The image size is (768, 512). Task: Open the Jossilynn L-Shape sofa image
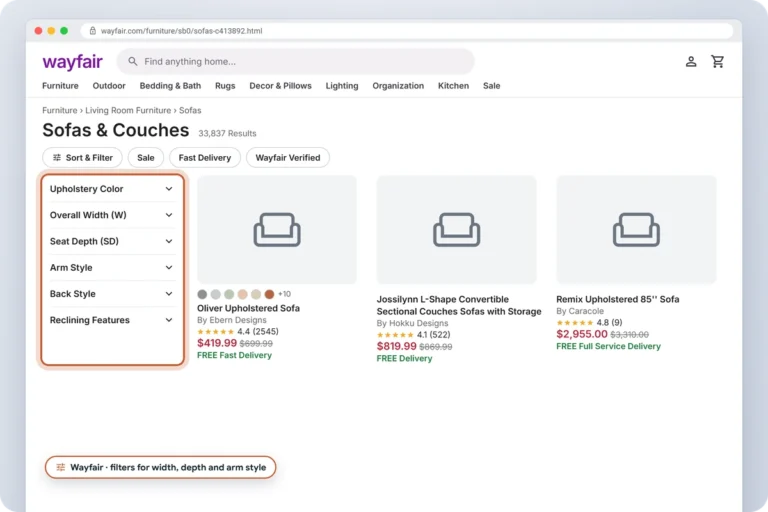tap(456, 230)
